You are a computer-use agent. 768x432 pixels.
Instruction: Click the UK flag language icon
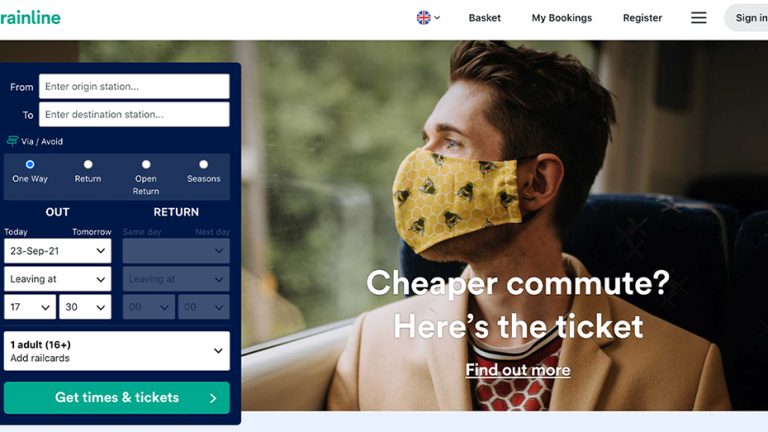click(x=424, y=18)
